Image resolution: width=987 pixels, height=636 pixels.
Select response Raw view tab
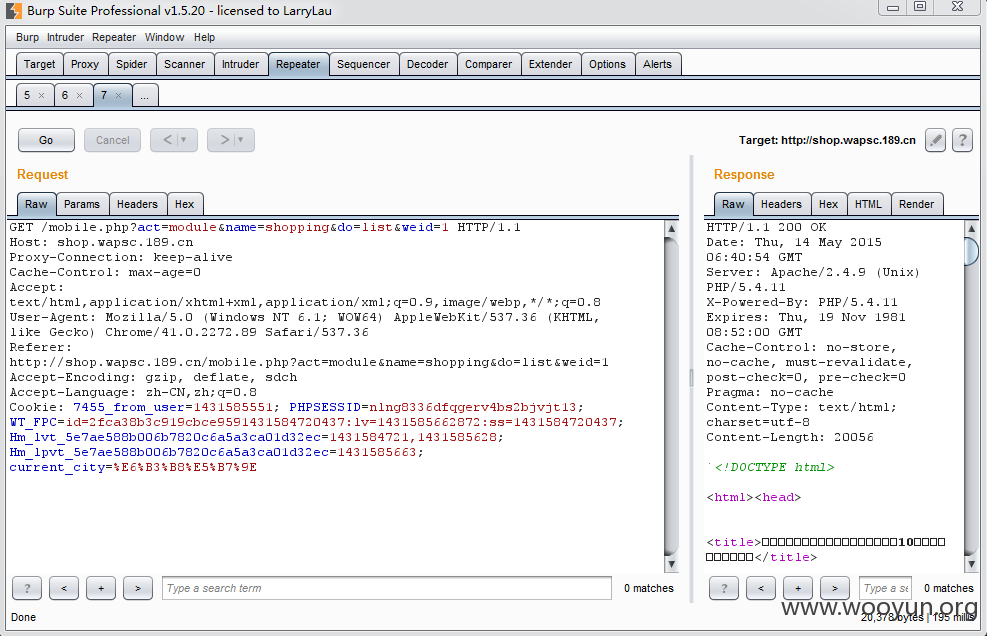[733, 204]
